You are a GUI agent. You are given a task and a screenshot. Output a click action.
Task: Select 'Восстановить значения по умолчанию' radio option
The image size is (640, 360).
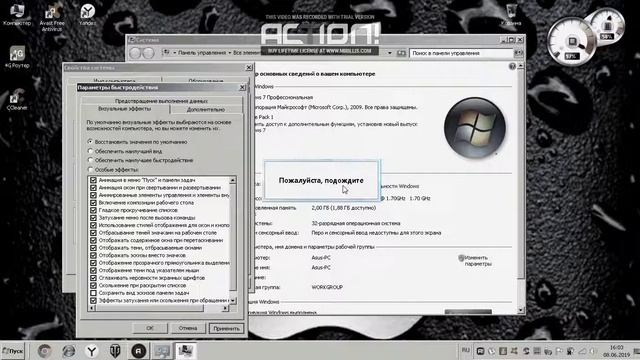pyautogui.click(x=90, y=142)
